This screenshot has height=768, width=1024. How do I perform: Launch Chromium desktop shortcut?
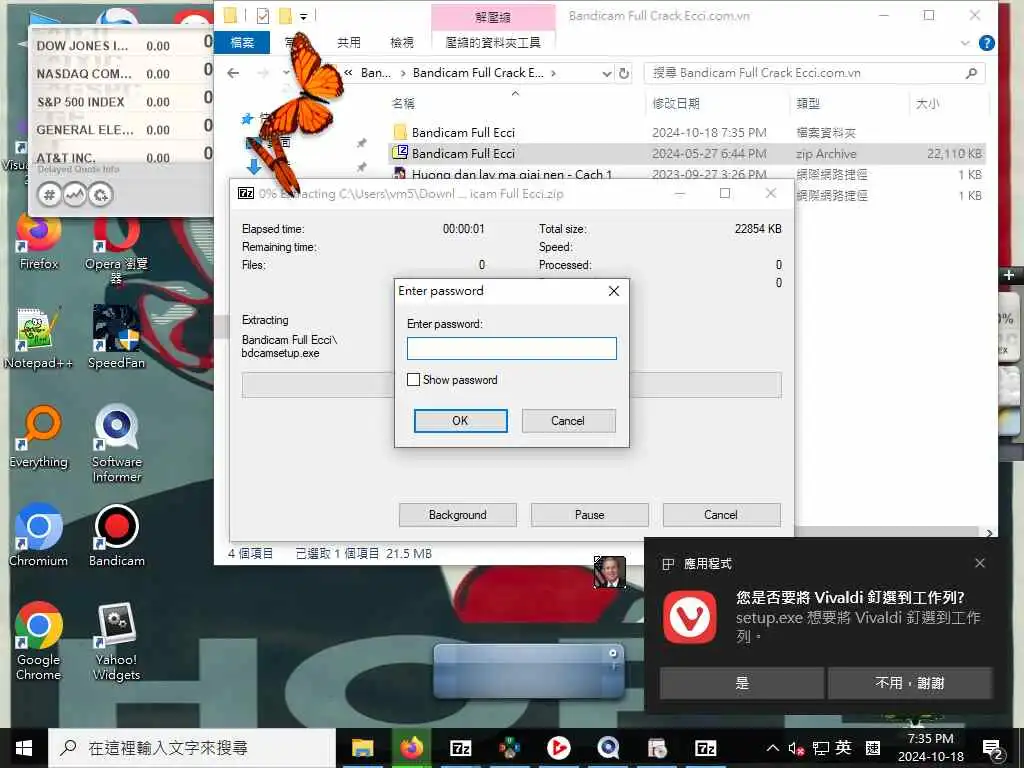pyautogui.click(x=39, y=536)
